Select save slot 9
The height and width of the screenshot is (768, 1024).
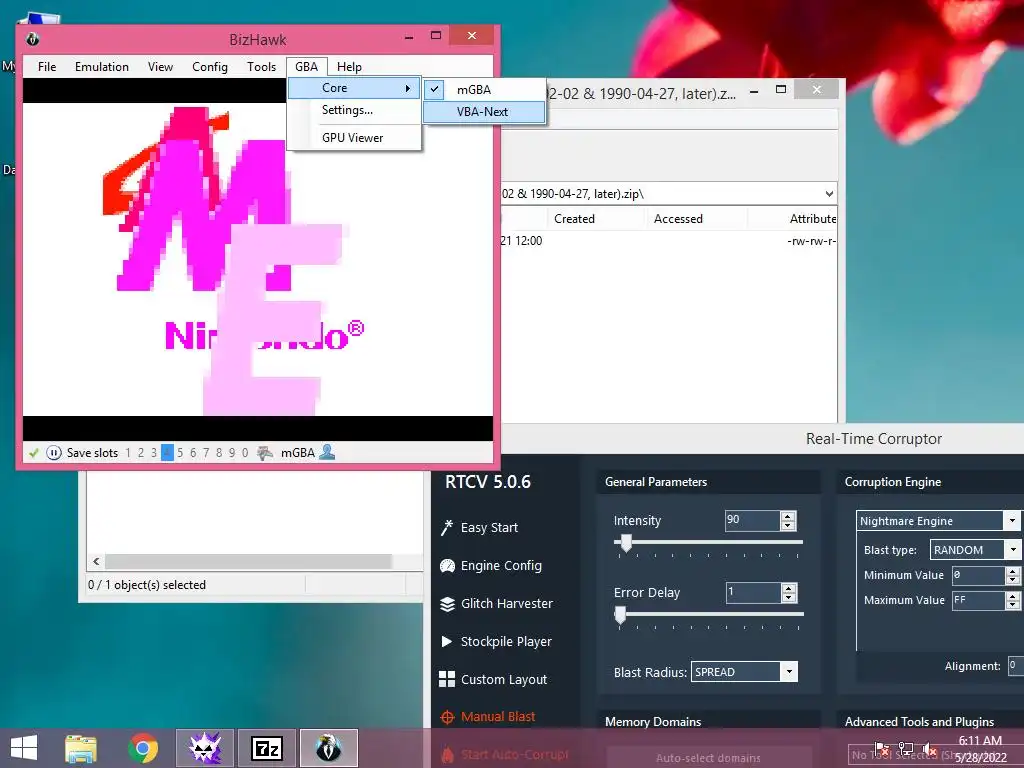point(232,453)
